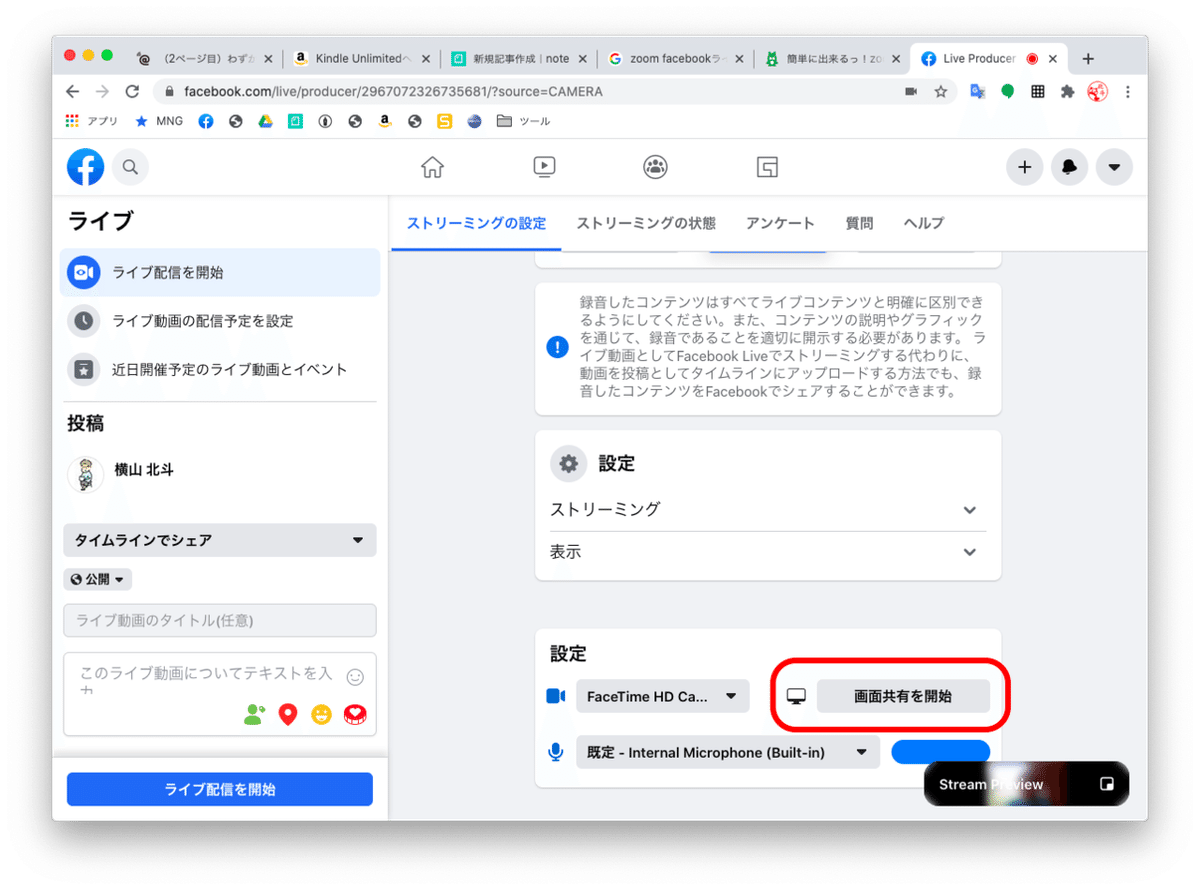The width and height of the screenshot is (1200, 890).
Task: Open the notifications bell icon
Action: [1069, 167]
